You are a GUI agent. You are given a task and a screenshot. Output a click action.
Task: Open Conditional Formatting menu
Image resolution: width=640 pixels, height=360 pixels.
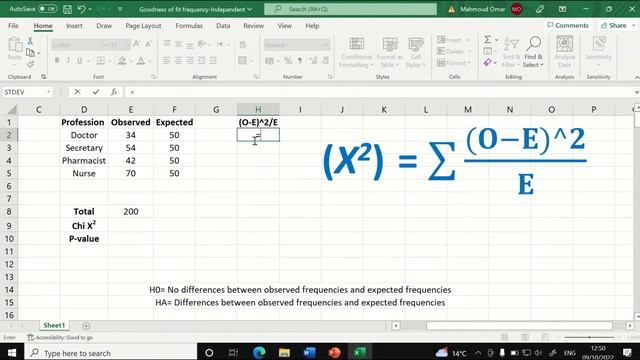point(356,53)
